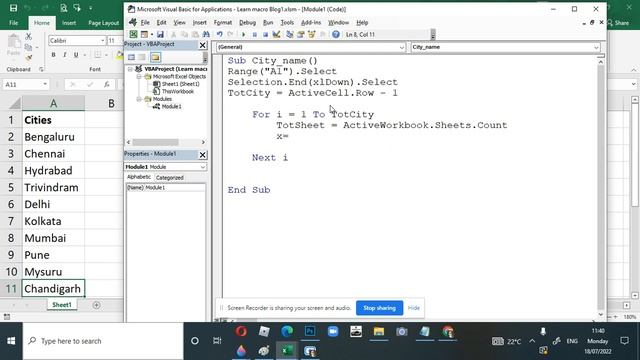This screenshot has width=640, height=360.
Task: Undo the last edit in VBA editor
Action: coord(220,34)
